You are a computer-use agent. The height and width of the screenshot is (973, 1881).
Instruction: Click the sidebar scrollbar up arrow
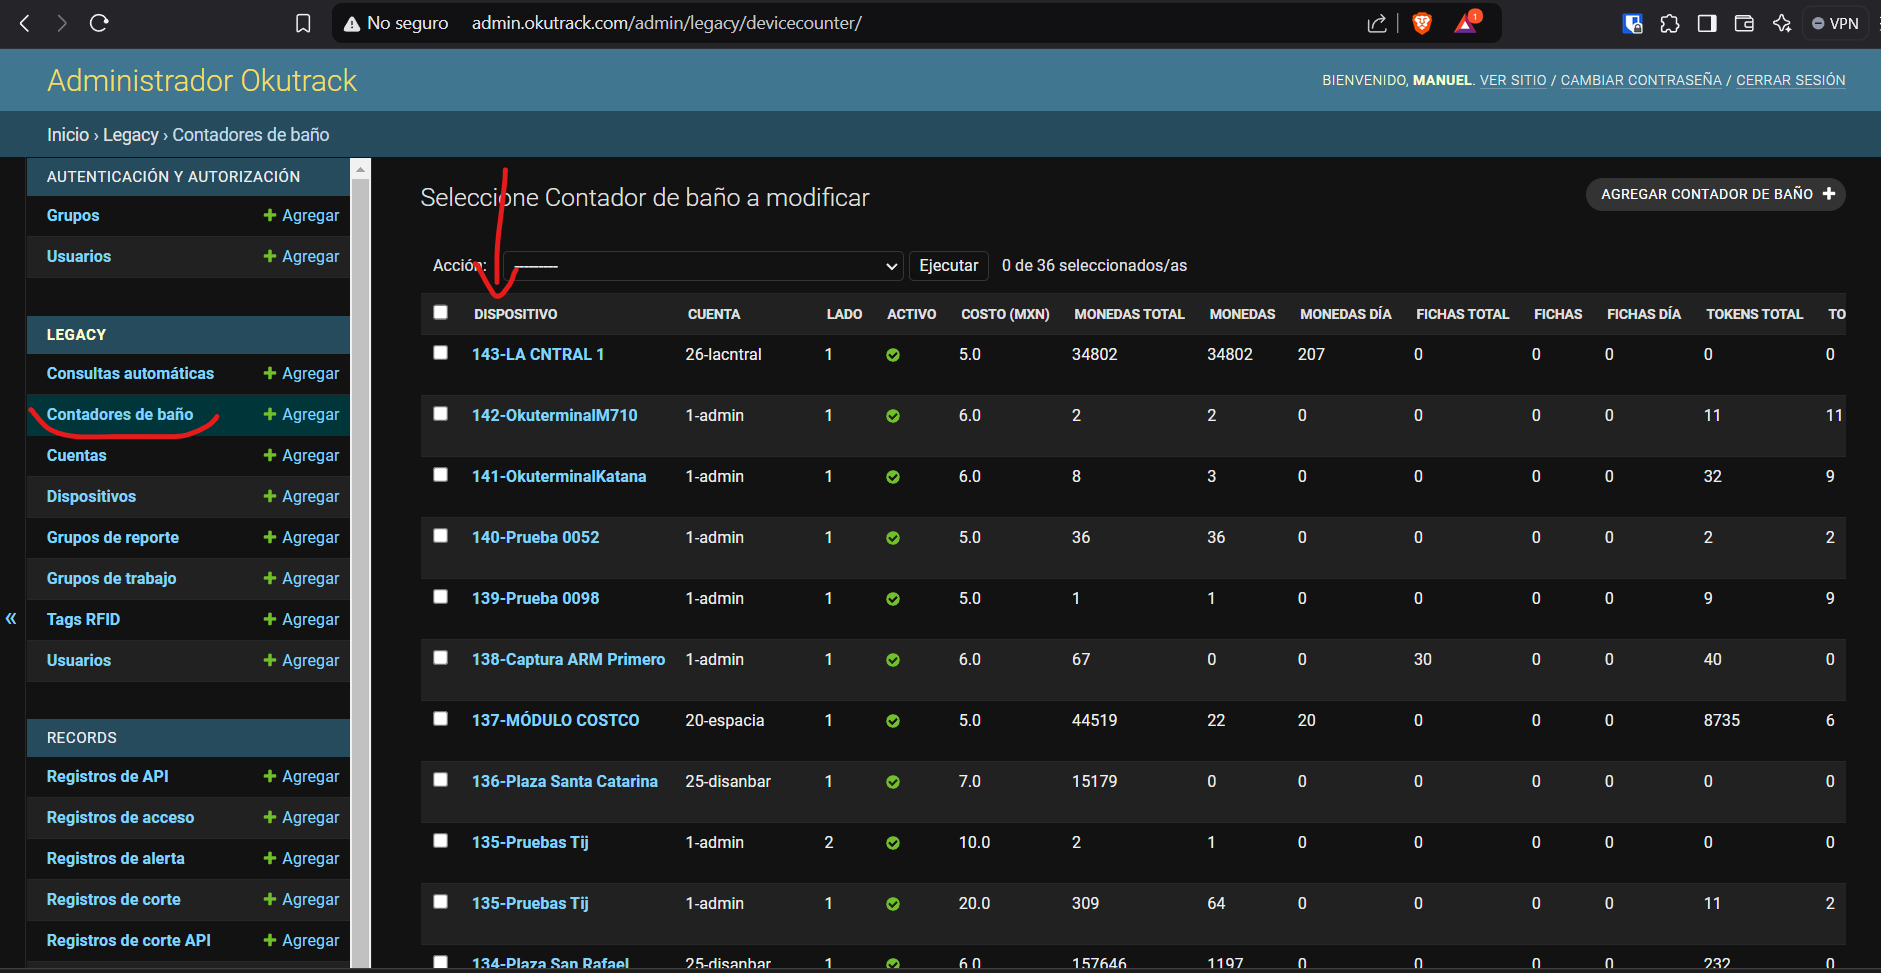click(x=361, y=170)
